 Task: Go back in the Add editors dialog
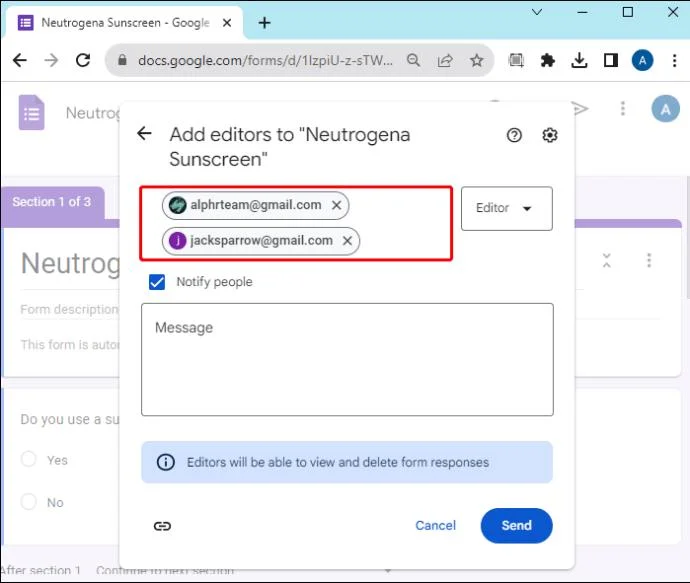pyautogui.click(x=144, y=133)
